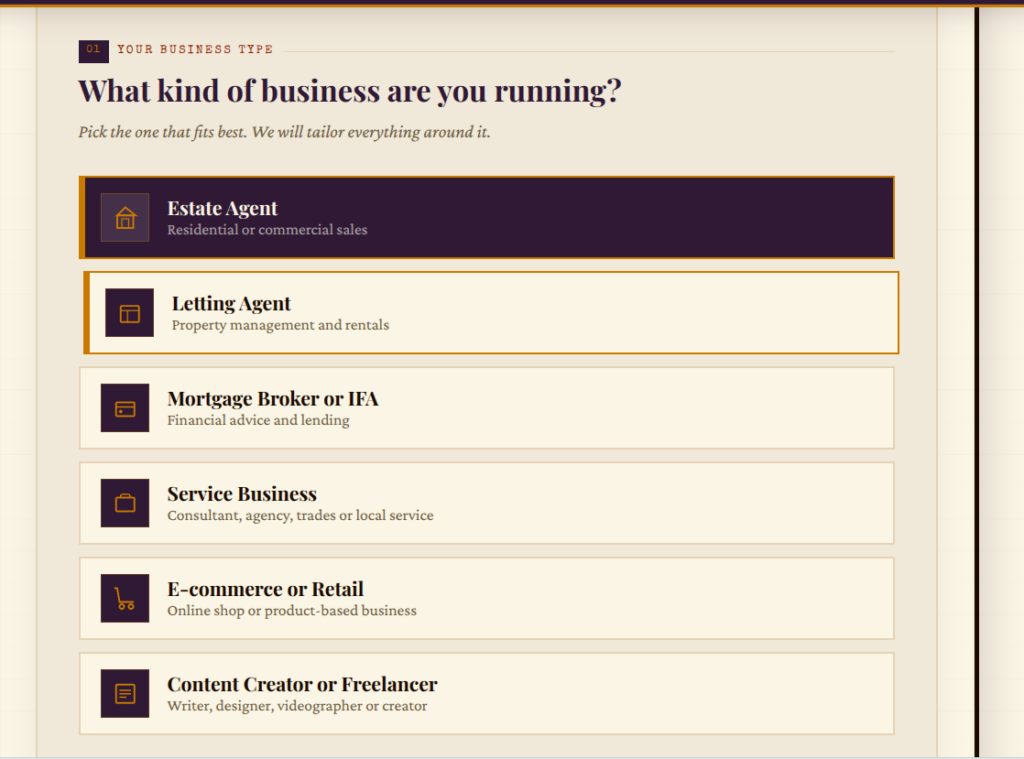Select the Service Business option
This screenshot has height=759, width=1024.
pos(487,504)
